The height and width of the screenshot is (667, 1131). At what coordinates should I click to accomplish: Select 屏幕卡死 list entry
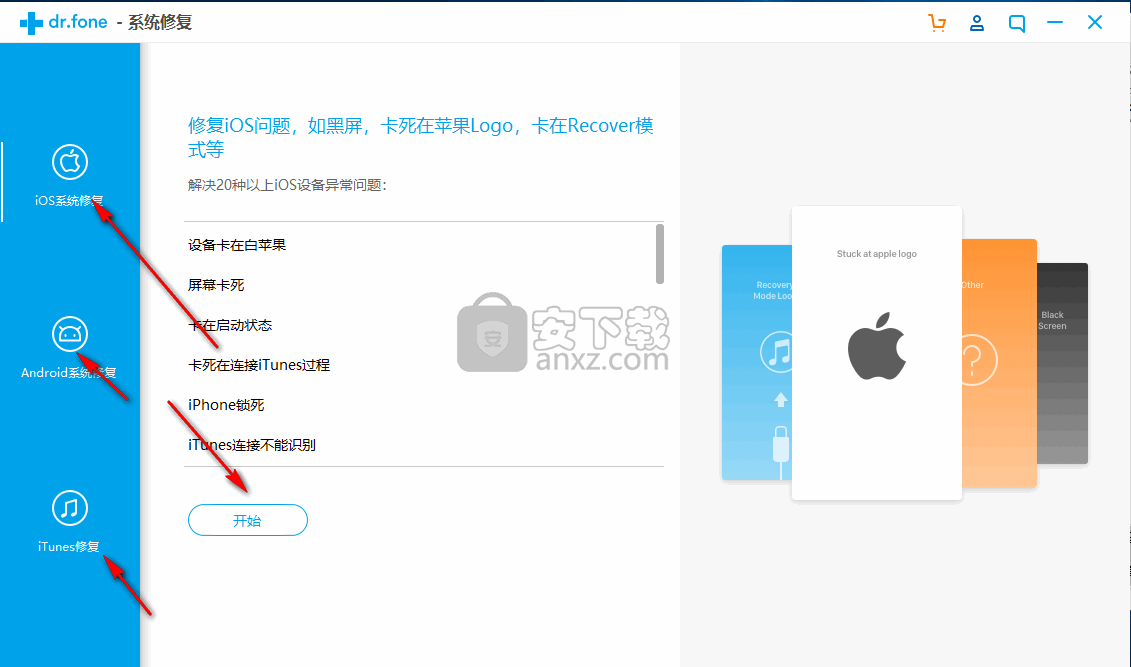click(x=216, y=285)
